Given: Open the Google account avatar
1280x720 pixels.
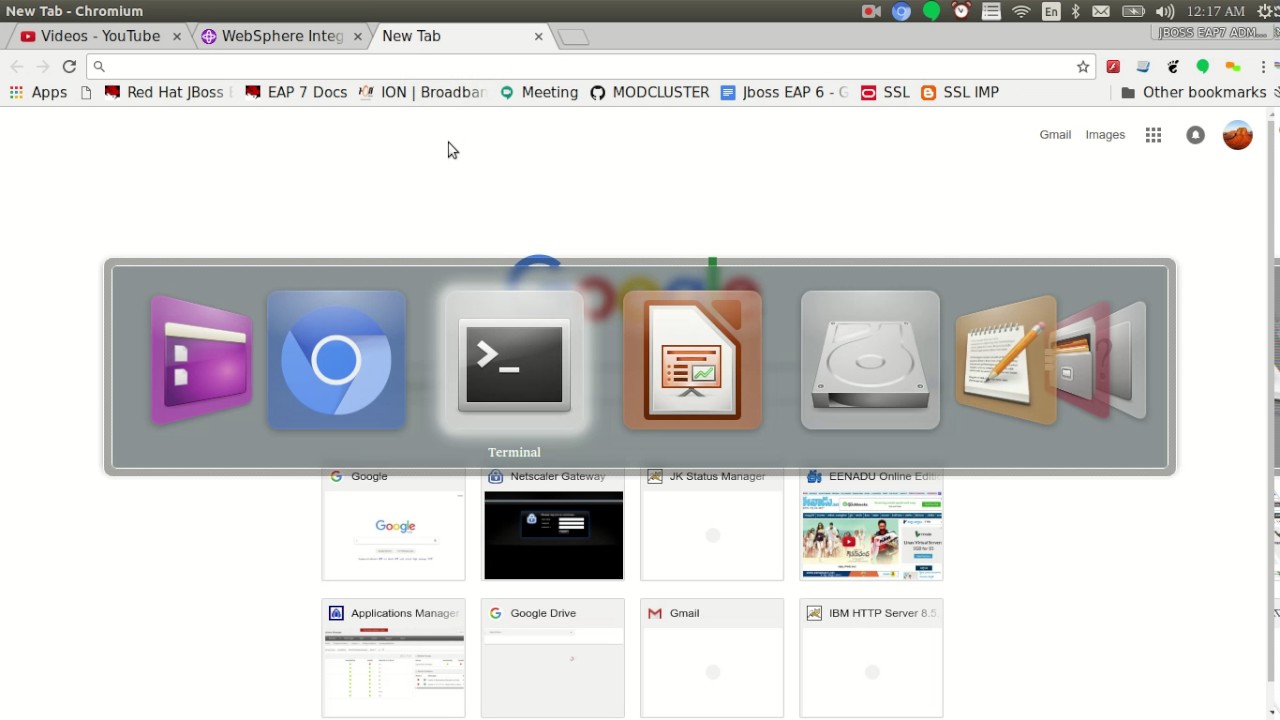Looking at the screenshot, I should click(1237, 135).
